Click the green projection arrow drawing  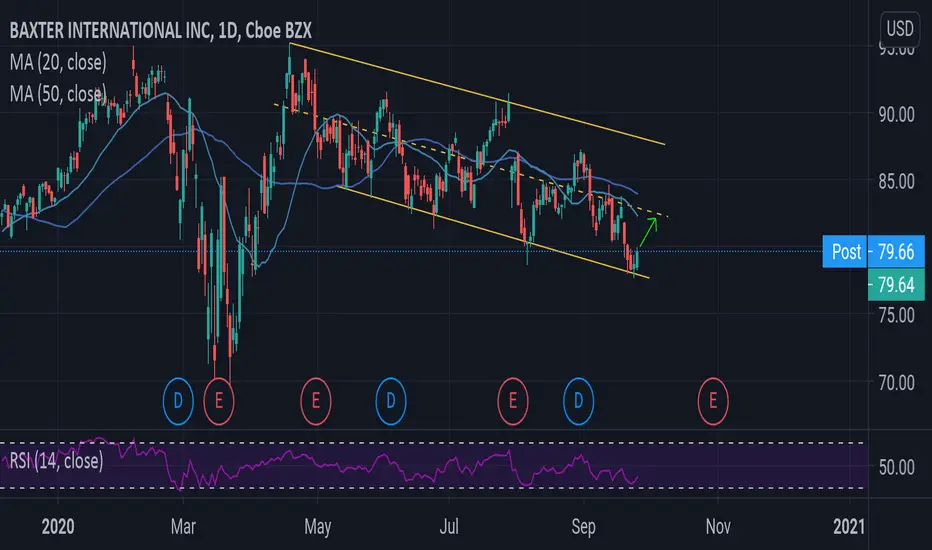click(648, 232)
